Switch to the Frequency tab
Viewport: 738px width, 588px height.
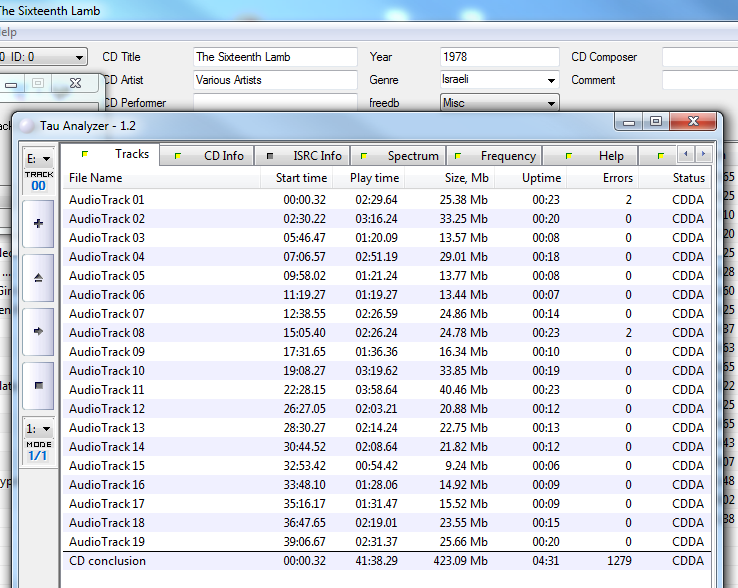pyautogui.click(x=494, y=156)
